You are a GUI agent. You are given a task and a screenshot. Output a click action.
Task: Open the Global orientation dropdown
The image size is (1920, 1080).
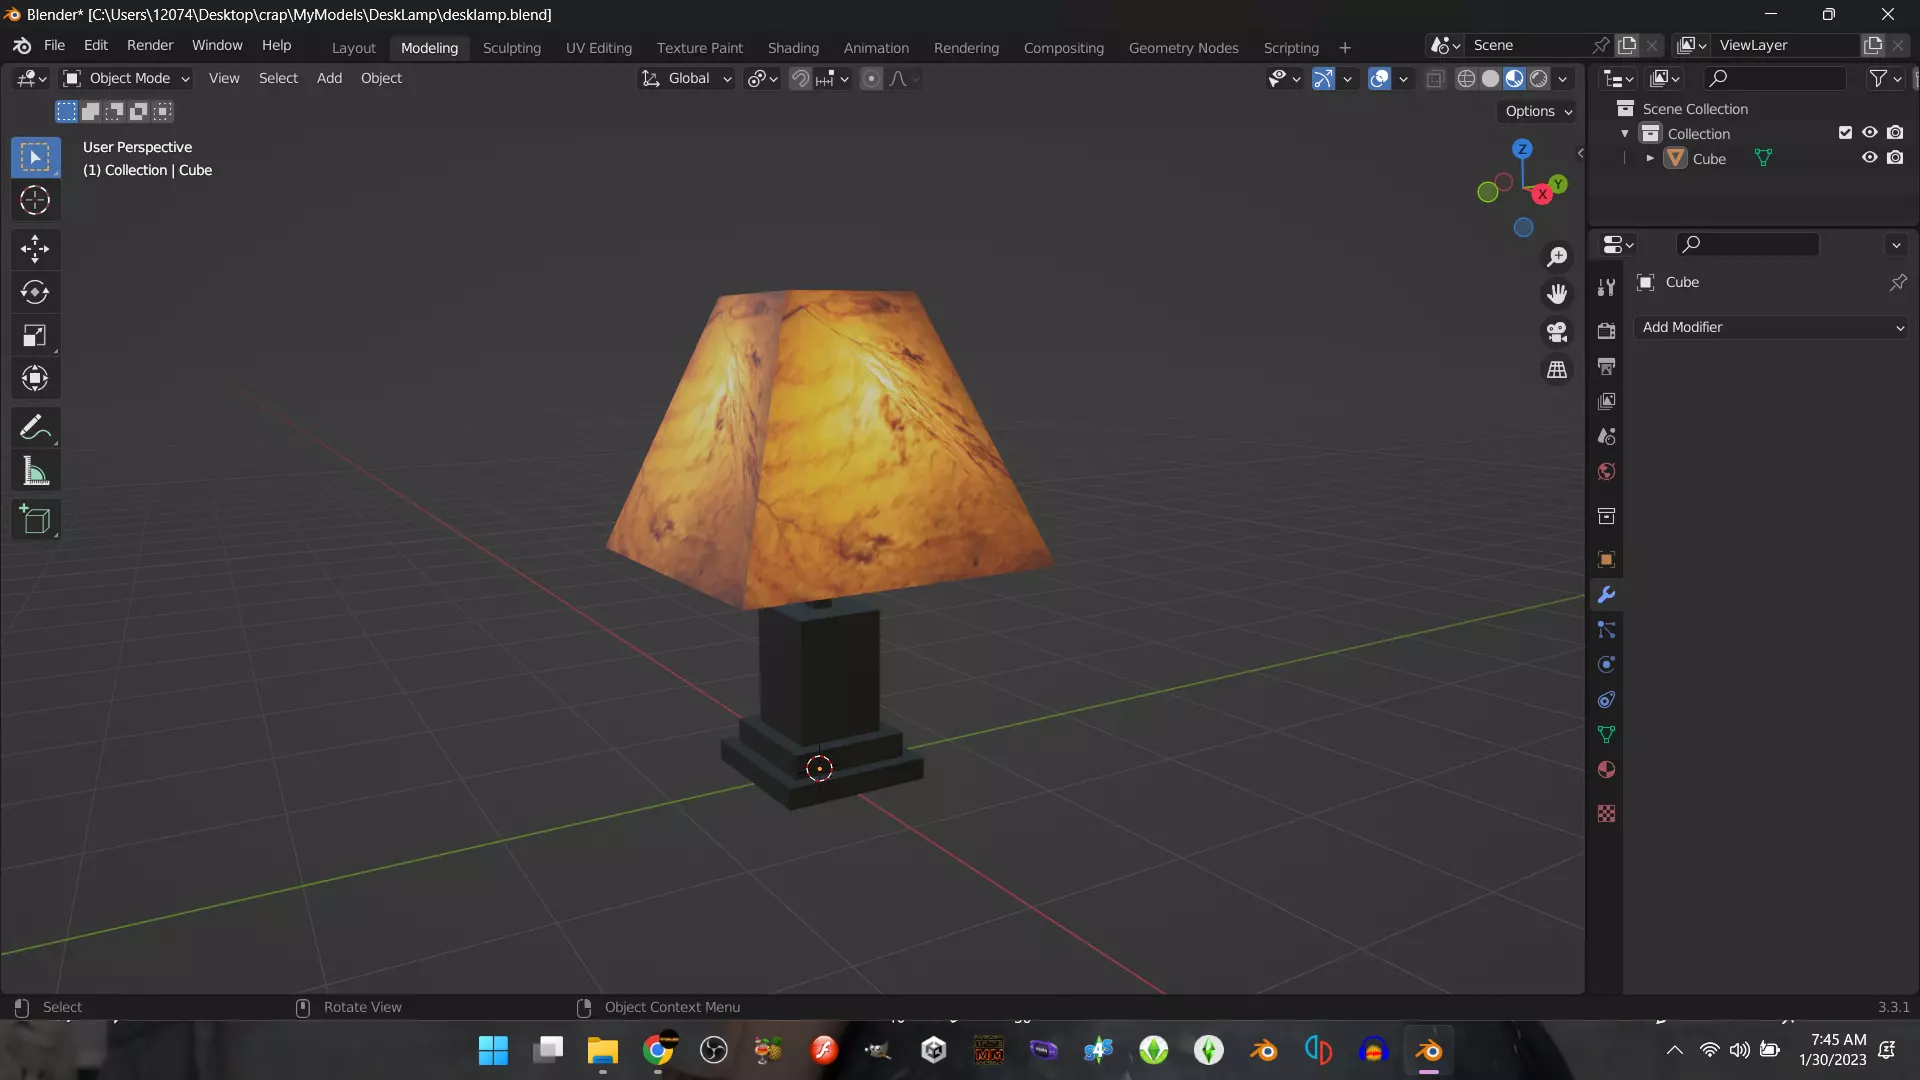pos(687,79)
